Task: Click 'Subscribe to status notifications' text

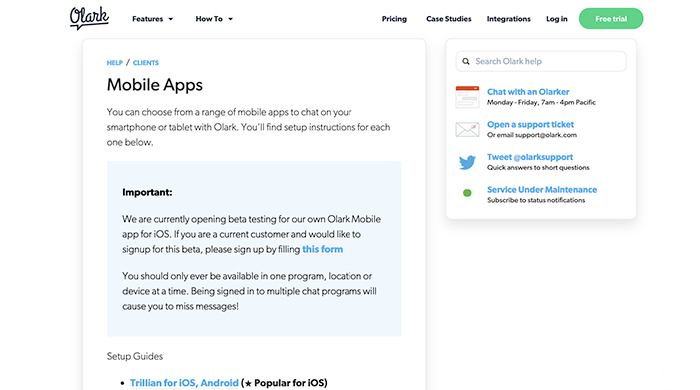Action: [536, 200]
